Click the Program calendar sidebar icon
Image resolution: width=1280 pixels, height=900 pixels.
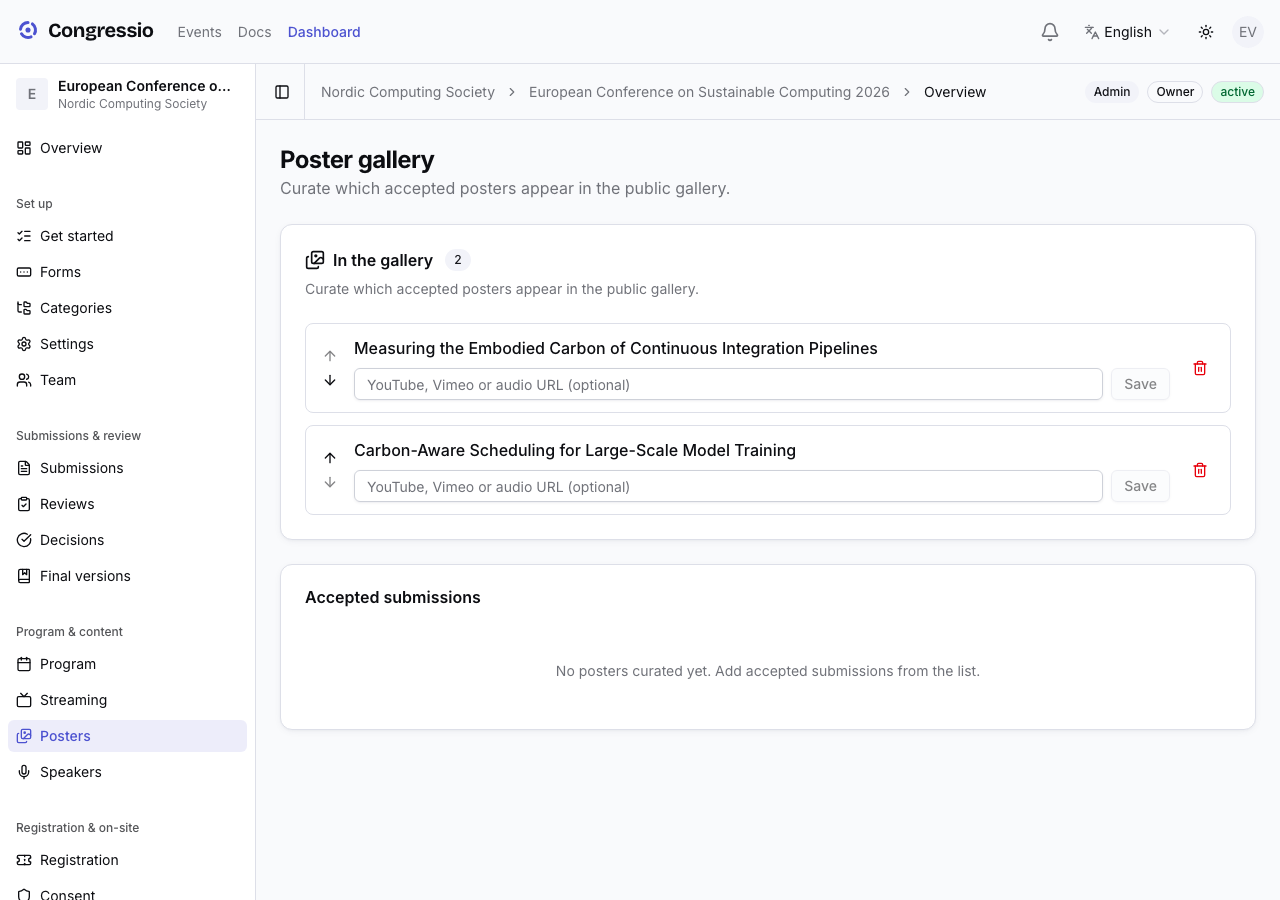pos(24,664)
